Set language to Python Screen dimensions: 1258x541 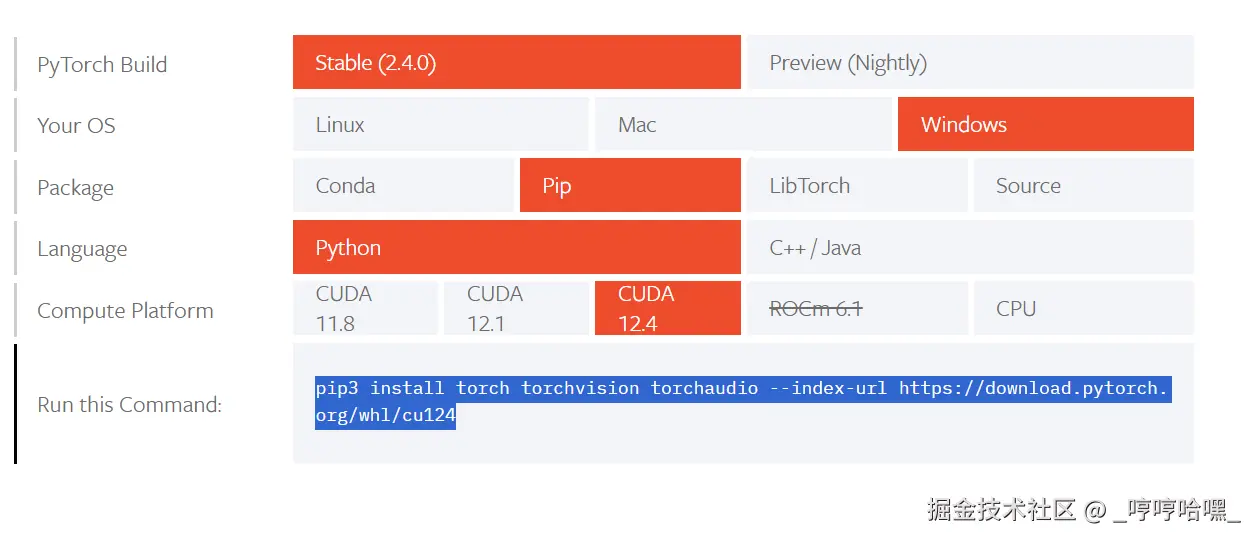[517, 248]
